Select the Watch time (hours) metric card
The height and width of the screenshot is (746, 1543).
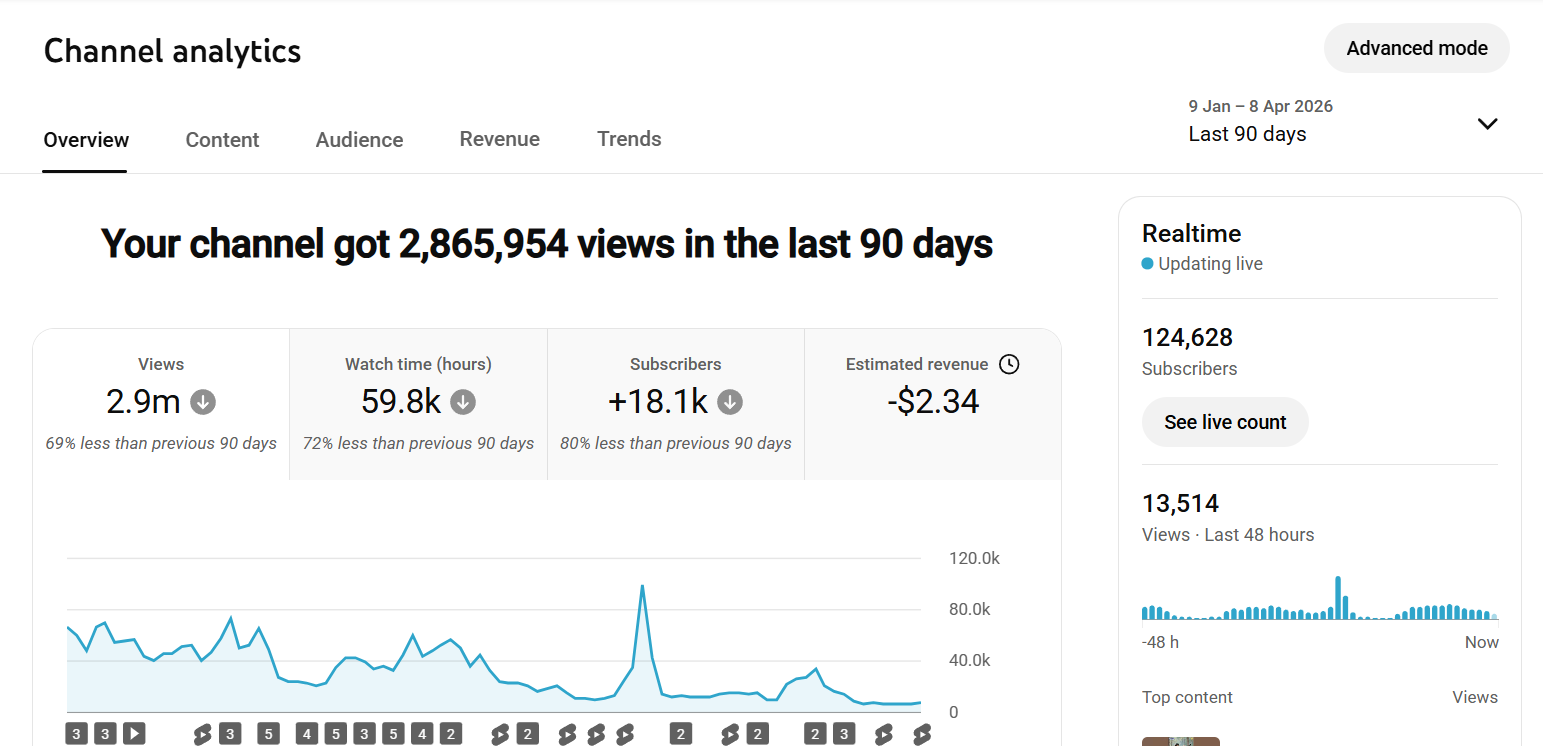418,404
